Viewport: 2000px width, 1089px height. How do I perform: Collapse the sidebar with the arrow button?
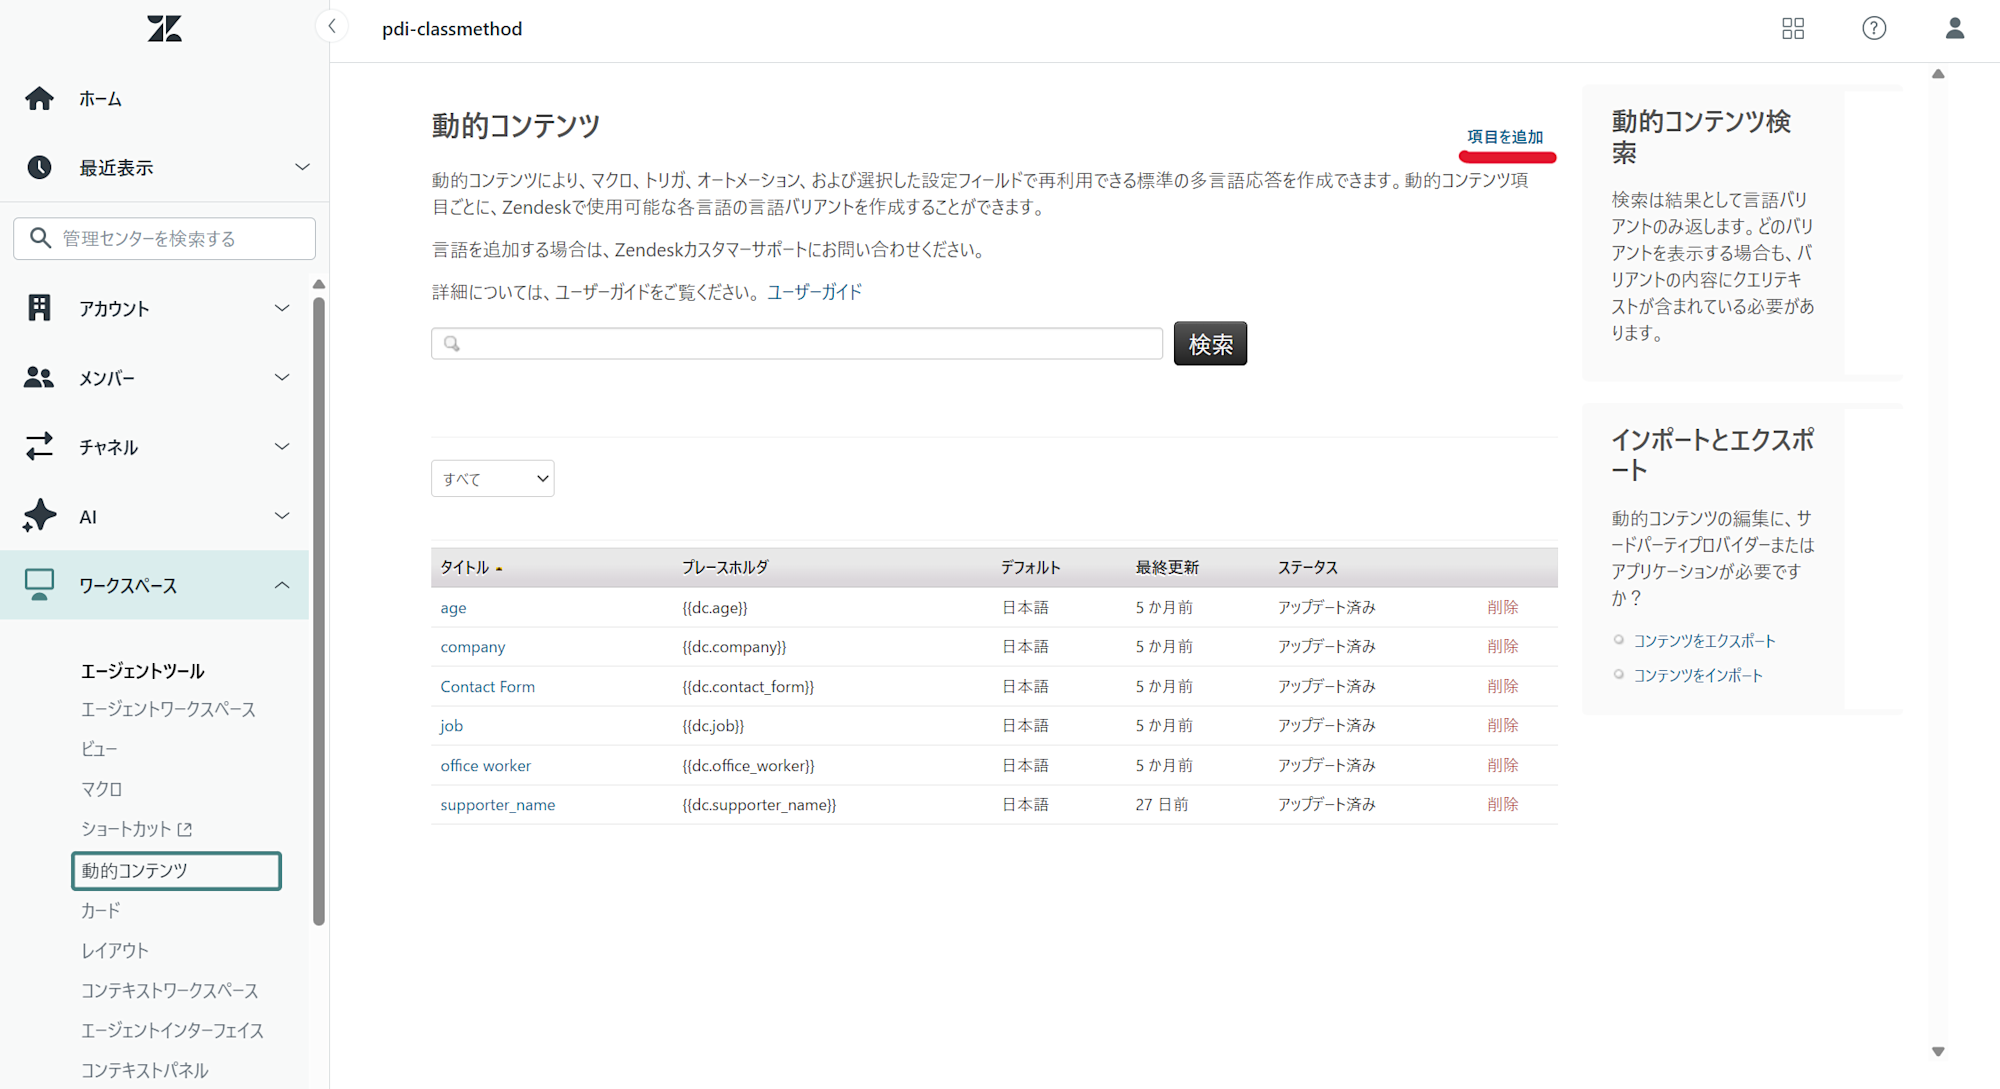(332, 27)
